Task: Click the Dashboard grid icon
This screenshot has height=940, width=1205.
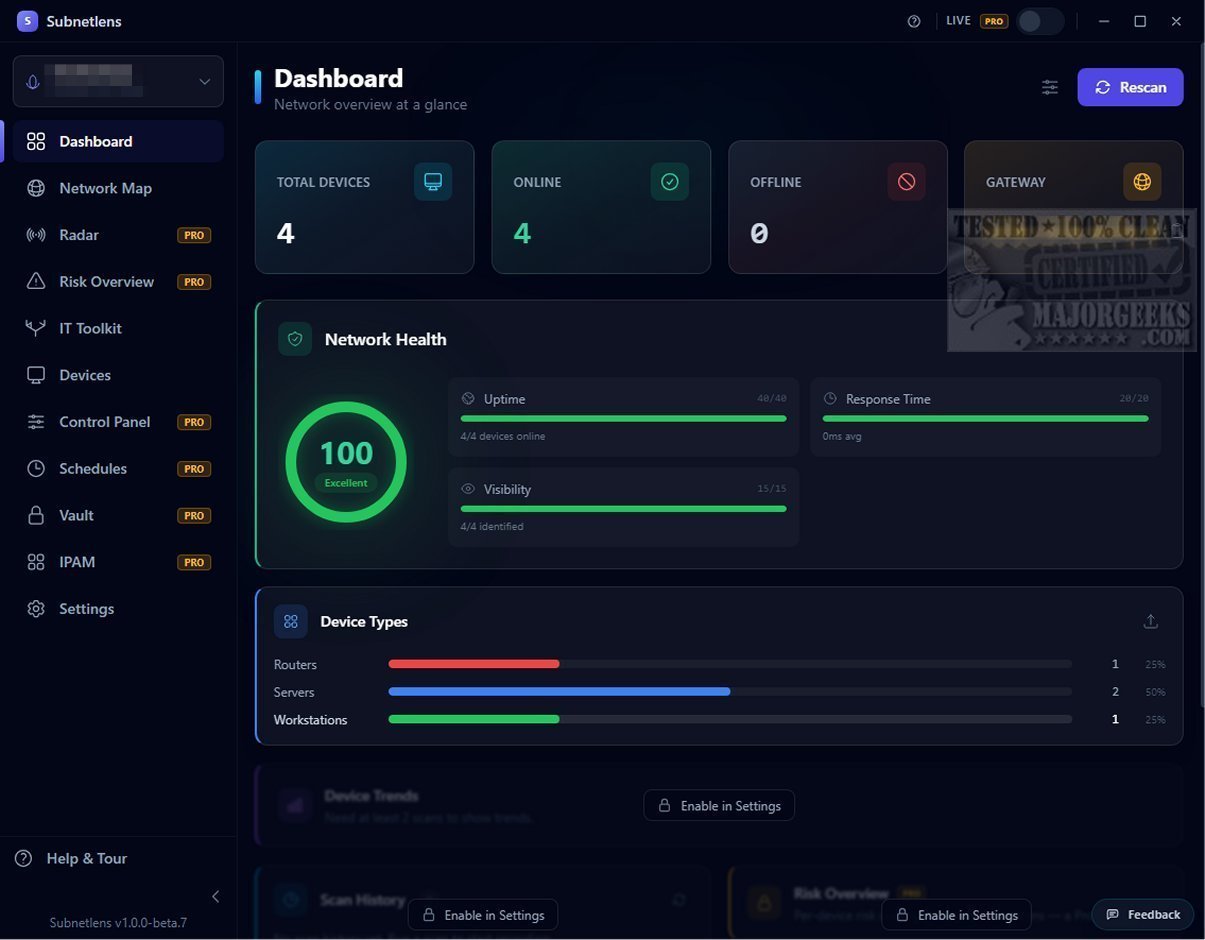Action: [36, 141]
